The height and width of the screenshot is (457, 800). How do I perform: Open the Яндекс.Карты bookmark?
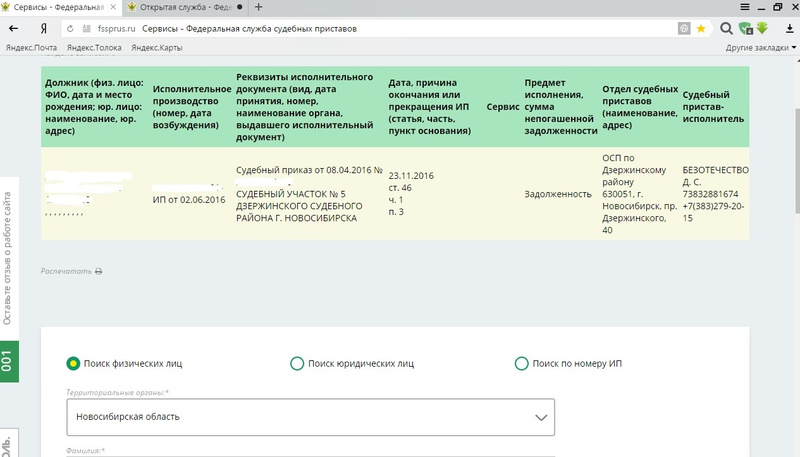(157, 47)
